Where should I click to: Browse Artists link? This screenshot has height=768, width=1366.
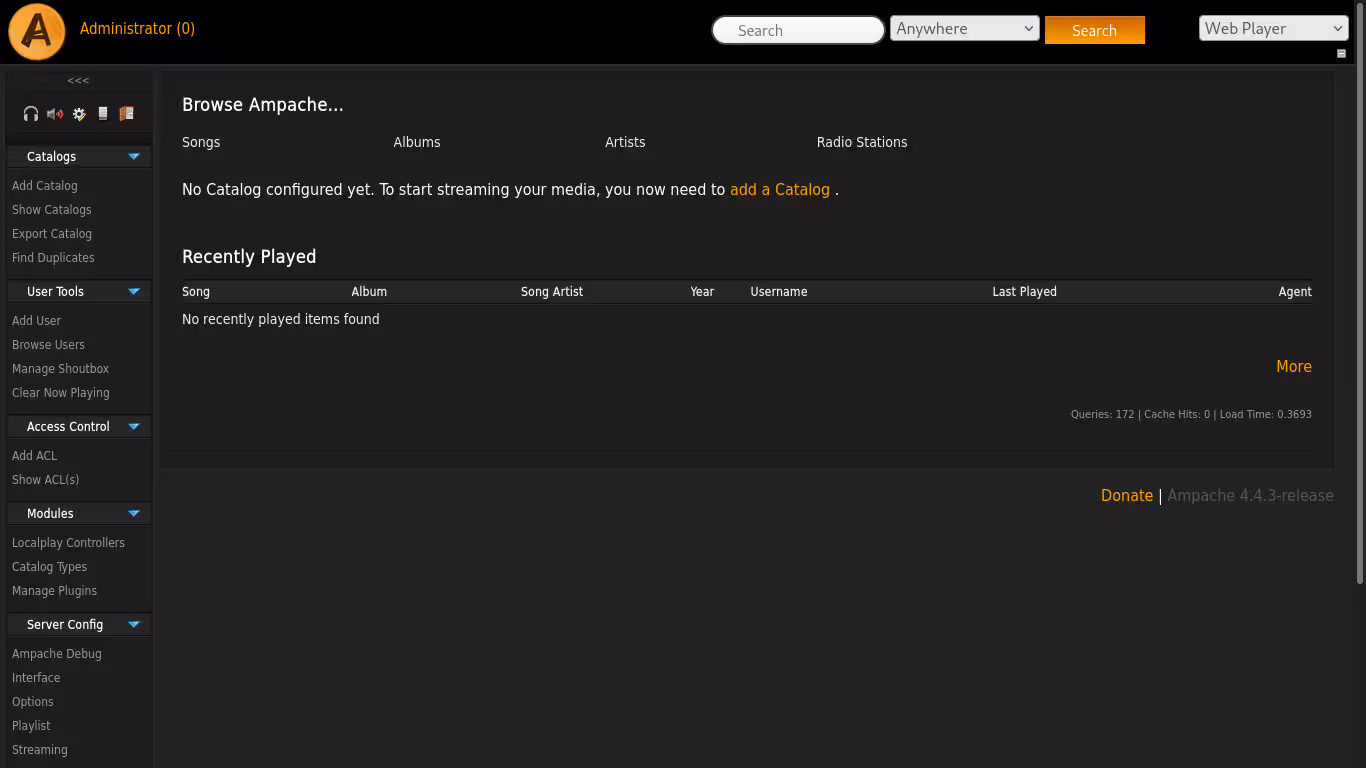pos(625,142)
